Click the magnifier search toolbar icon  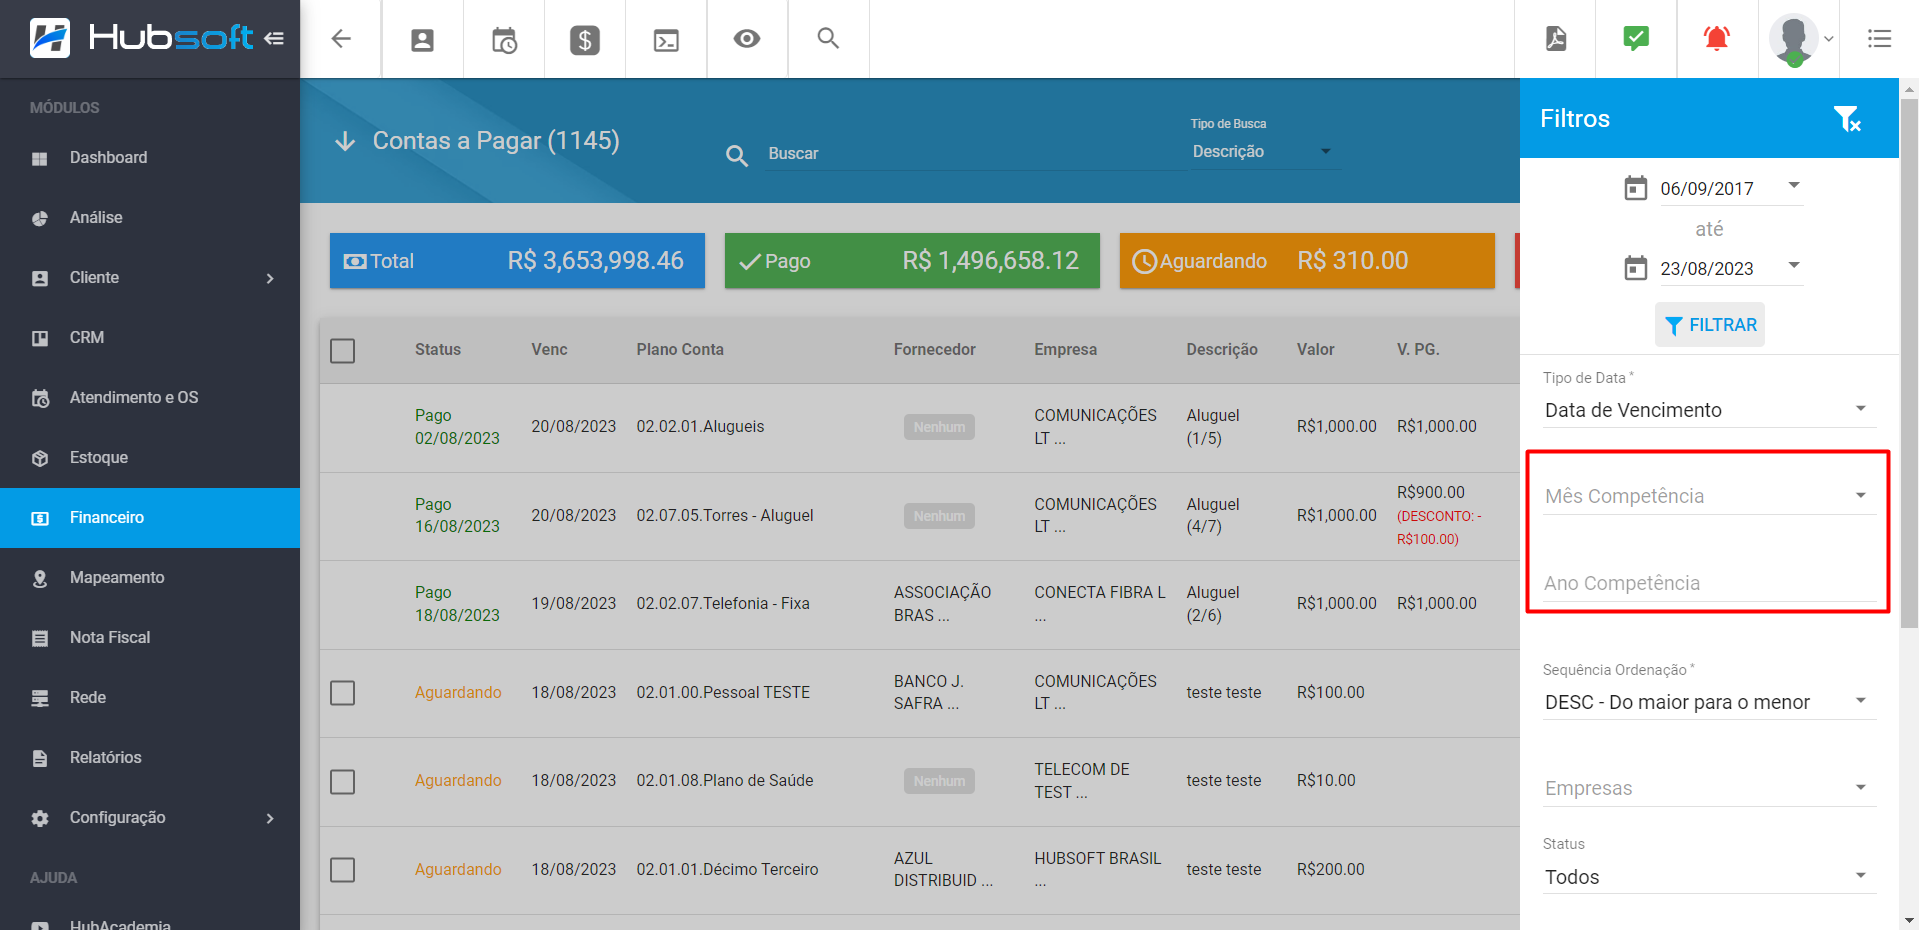click(828, 38)
